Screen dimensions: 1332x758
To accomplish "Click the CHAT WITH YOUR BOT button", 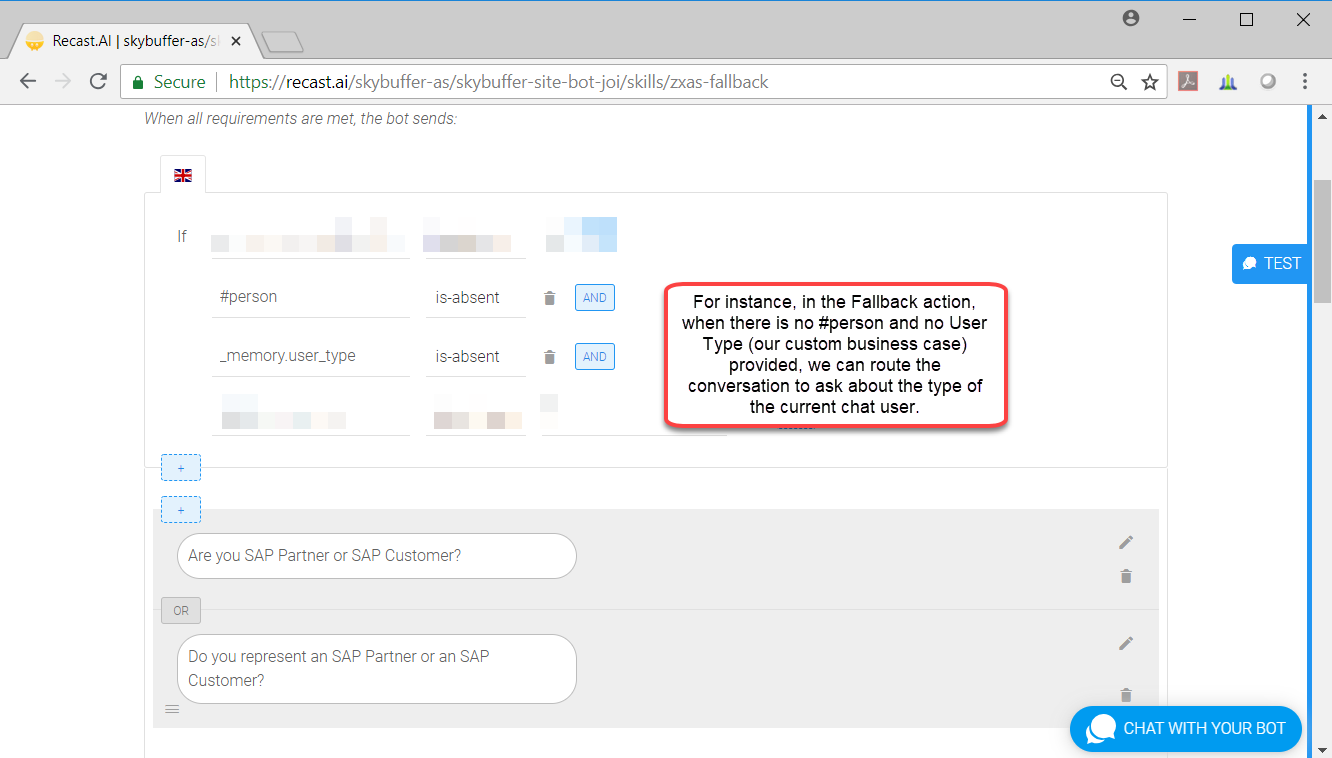I will click(x=1186, y=728).
